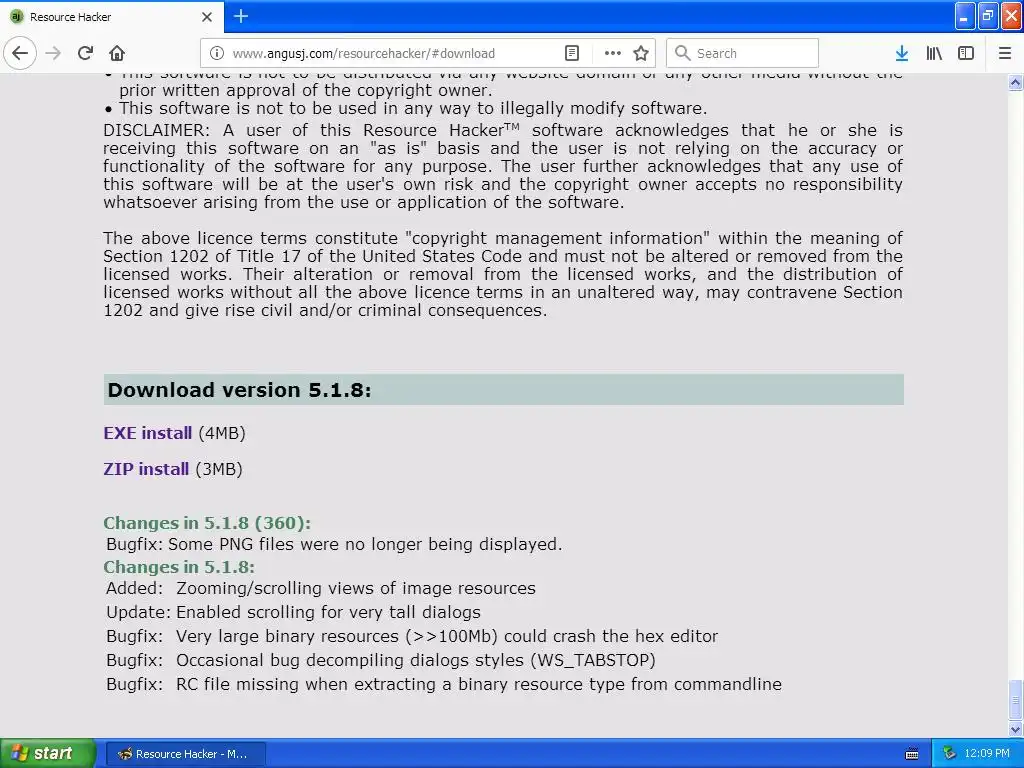Click the 'Download version 5.1.8:' heading
The image size is (1024, 768).
240,390
